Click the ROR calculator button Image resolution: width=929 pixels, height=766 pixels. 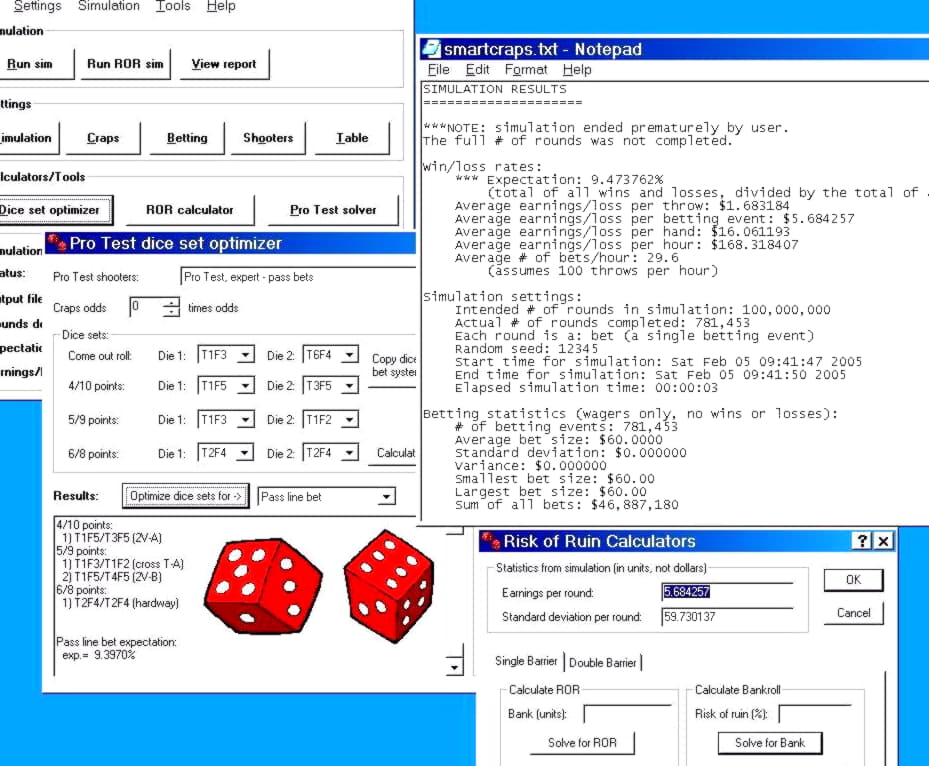190,210
